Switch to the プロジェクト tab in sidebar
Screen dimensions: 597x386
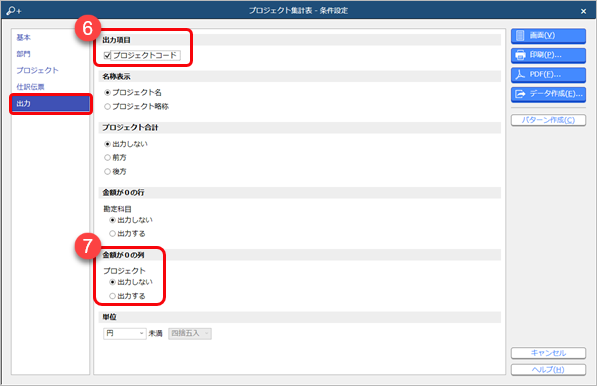click(x=37, y=70)
